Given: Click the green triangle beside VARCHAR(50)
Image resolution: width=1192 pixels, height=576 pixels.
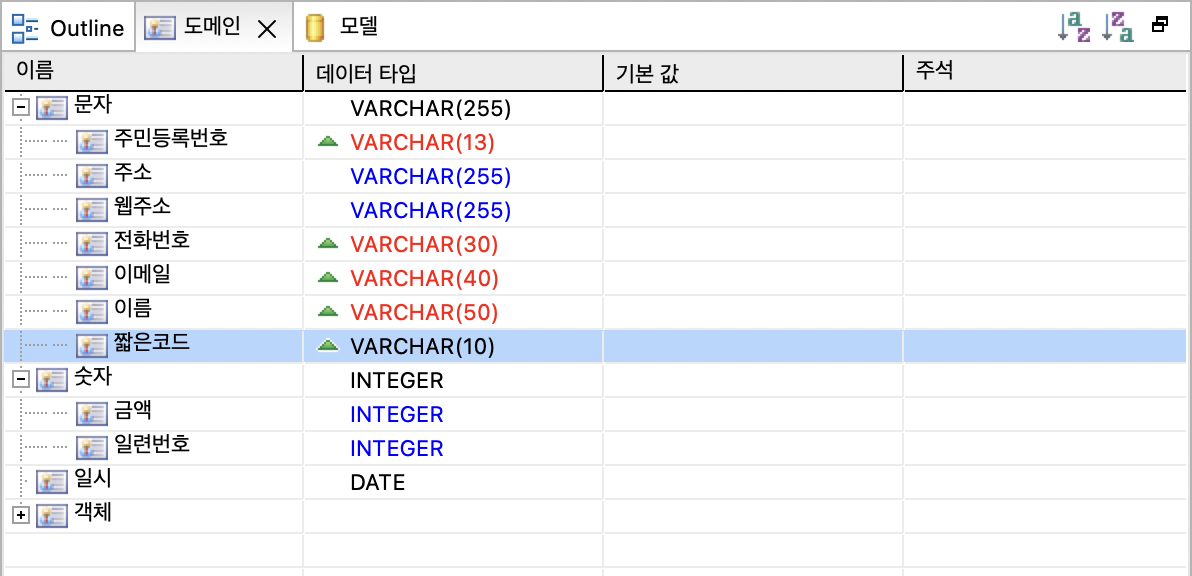Looking at the screenshot, I should [x=328, y=311].
